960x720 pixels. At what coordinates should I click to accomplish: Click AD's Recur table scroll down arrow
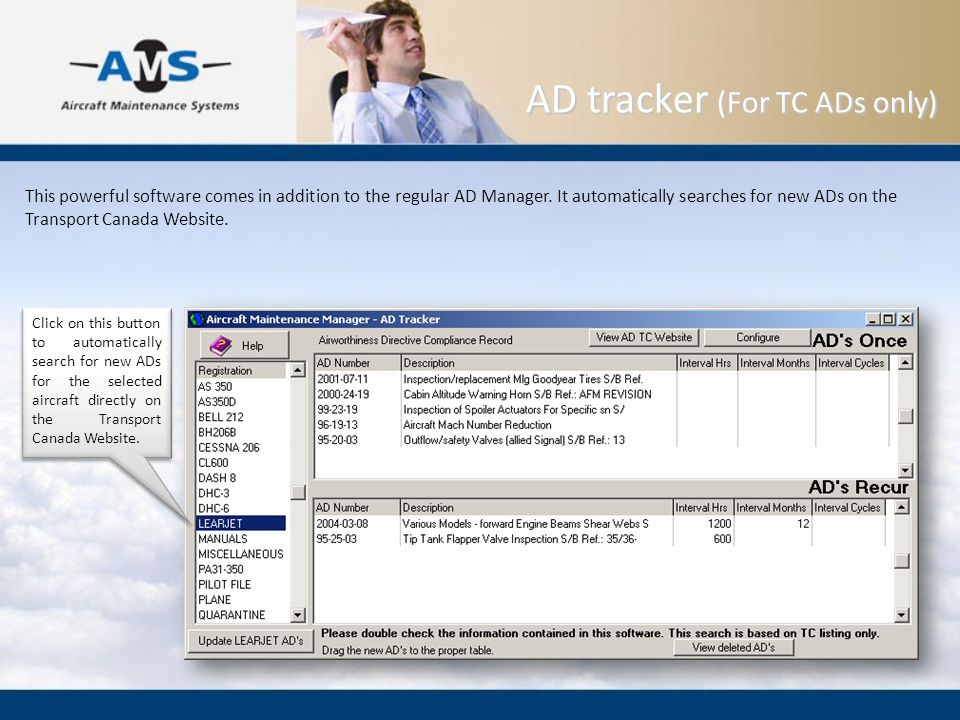tap(901, 615)
